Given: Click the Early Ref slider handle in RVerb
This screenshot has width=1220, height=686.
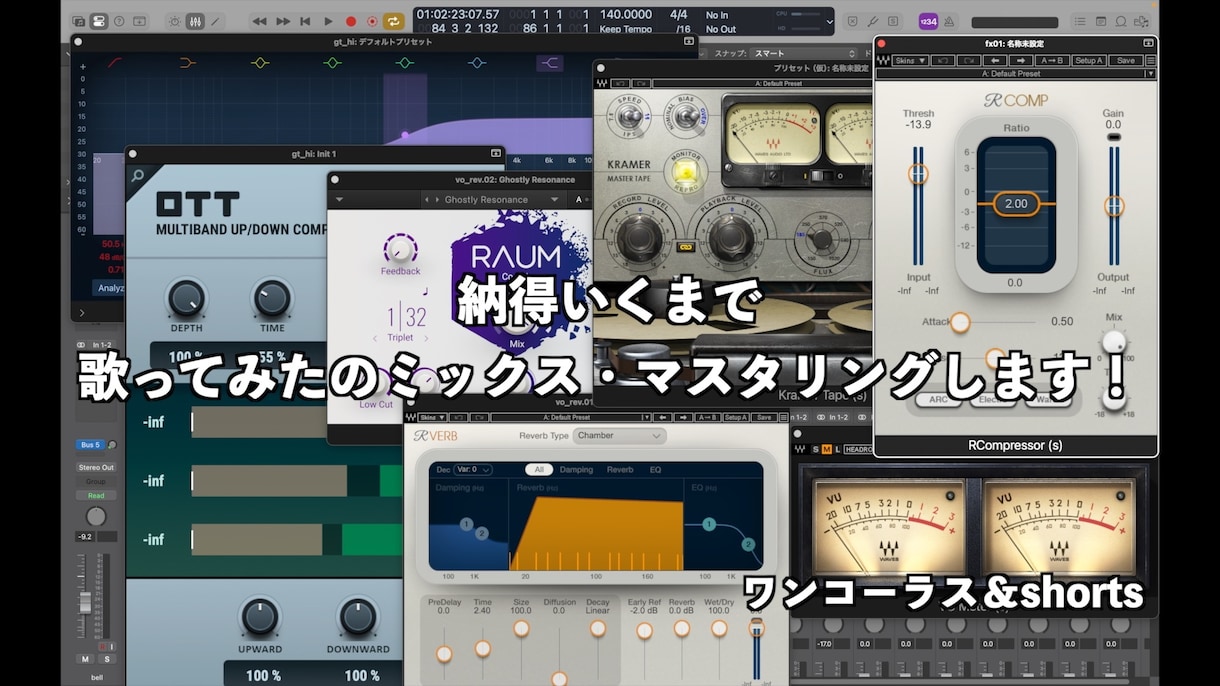Looking at the screenshot, I should 644,631.
